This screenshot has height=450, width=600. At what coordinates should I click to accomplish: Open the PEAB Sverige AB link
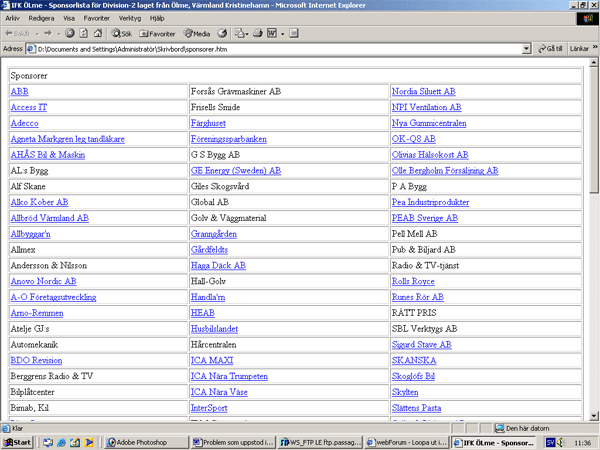pos(425,218)
